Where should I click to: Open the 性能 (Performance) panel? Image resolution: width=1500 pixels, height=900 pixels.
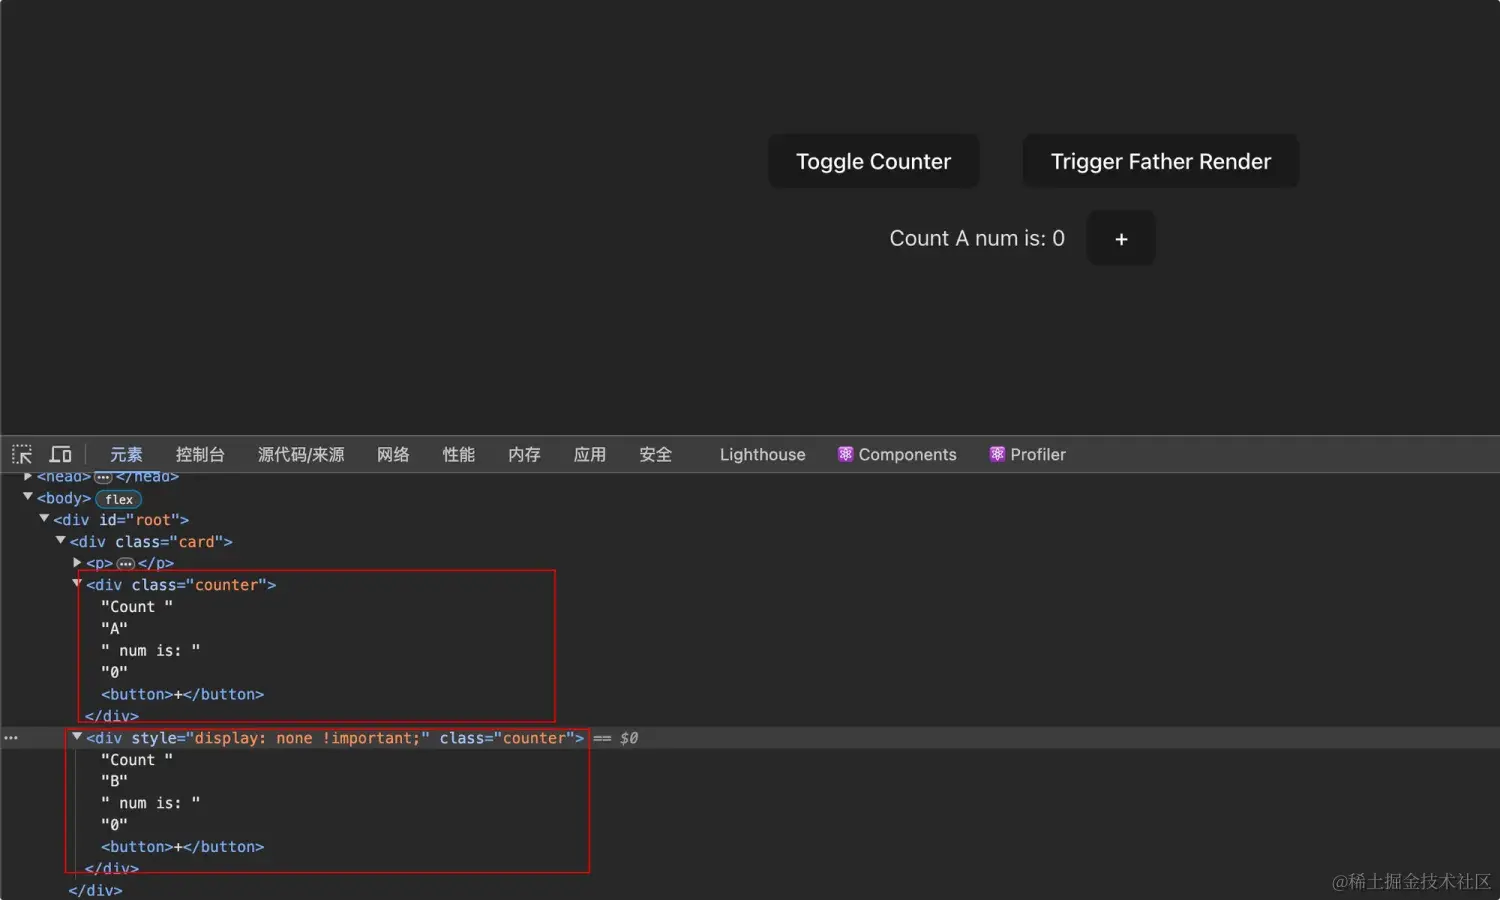tap(458, 454)
